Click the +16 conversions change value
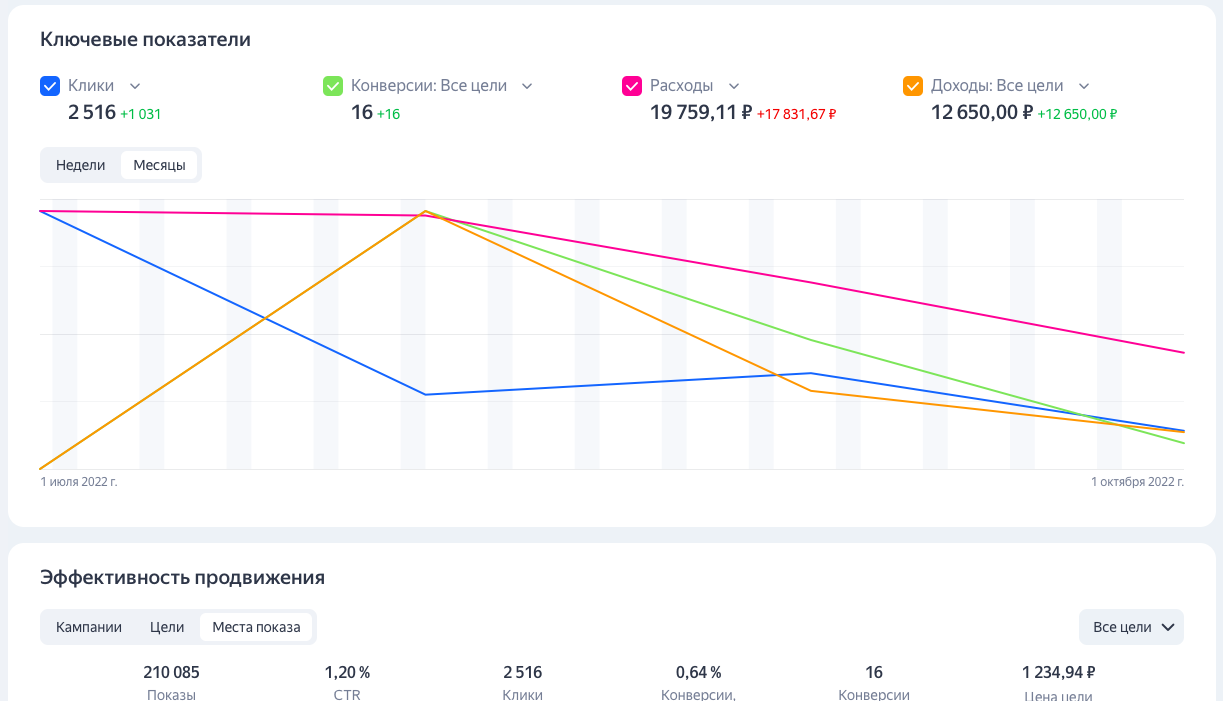The height and width of the screenshot is (701, 1223). pyautogui.click(x=388, y=114)
